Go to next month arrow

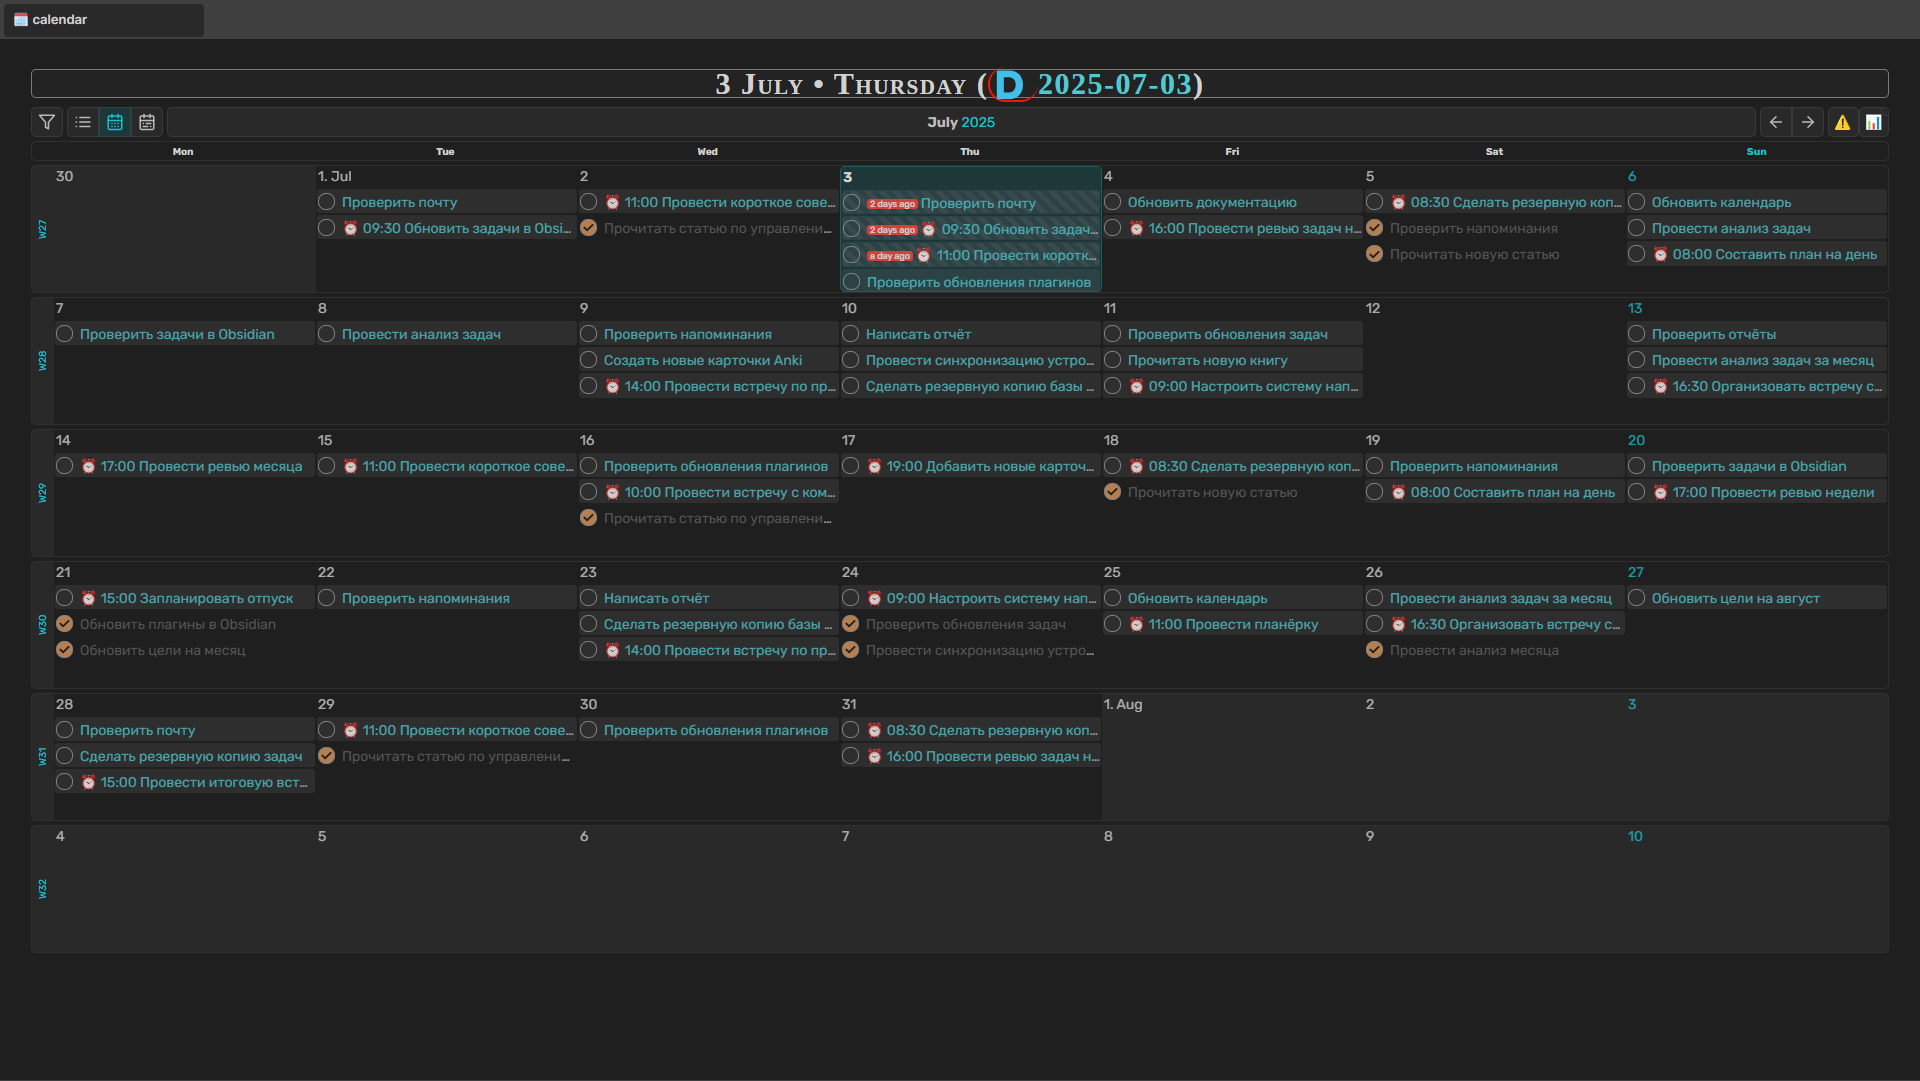(1807, 122)
